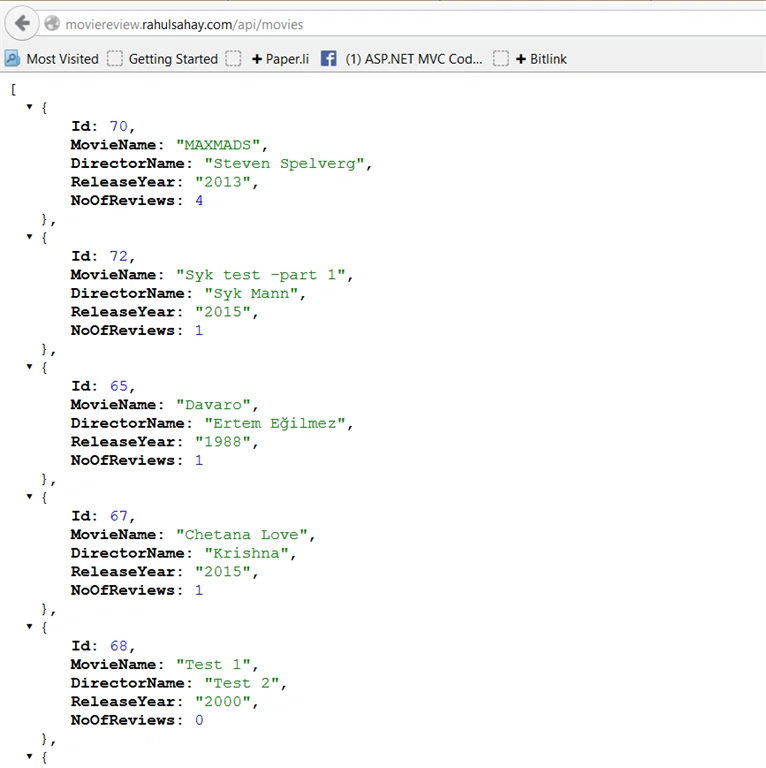Click the globe site identity icon
Screen dimensions: 766x768
52,24
